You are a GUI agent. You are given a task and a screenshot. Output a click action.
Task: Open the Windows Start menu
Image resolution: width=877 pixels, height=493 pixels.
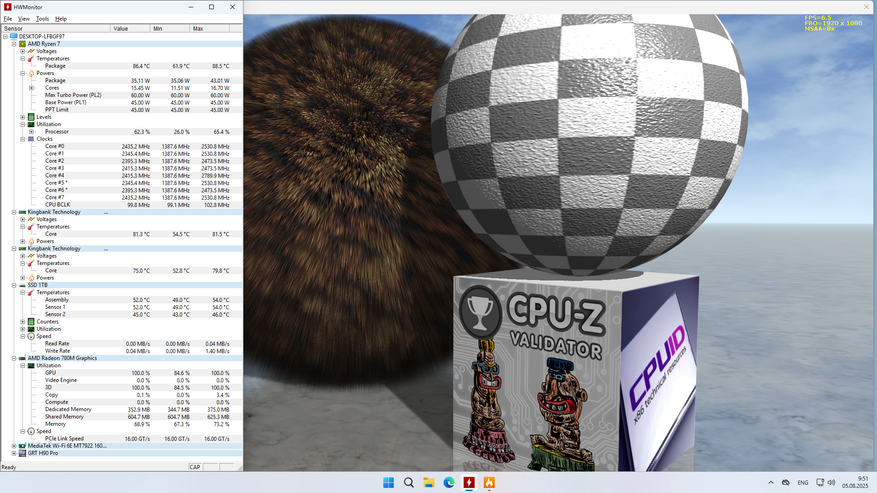tap(388, 482)
